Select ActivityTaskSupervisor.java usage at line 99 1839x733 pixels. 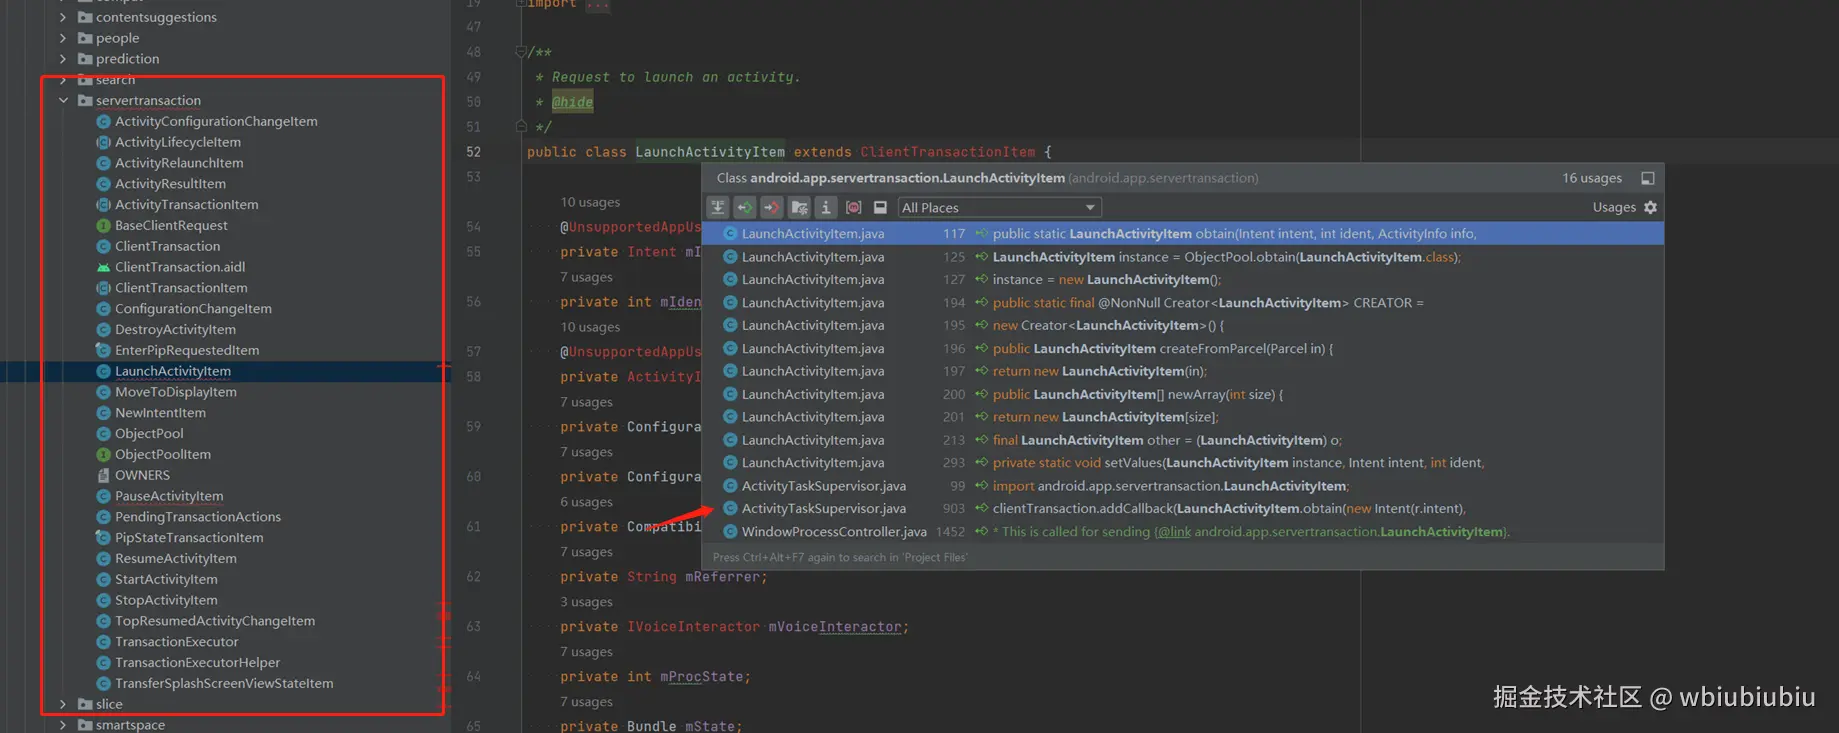click(x=1183, y=486)
